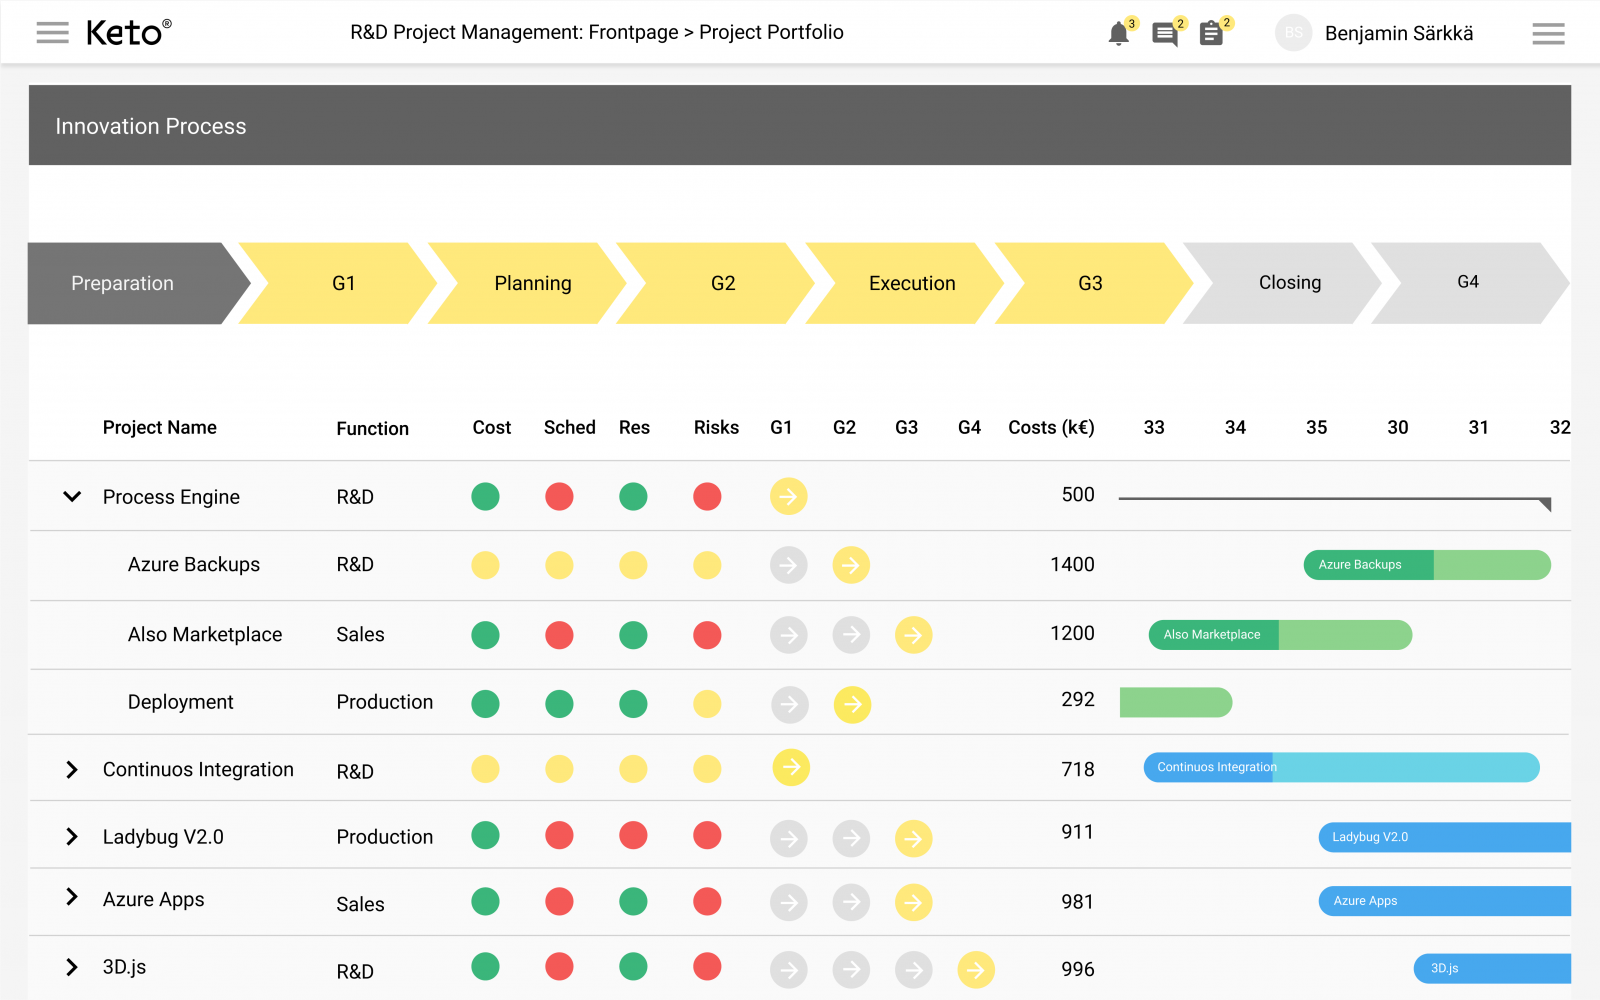Open the Process Engine project name

pos(171,497)
